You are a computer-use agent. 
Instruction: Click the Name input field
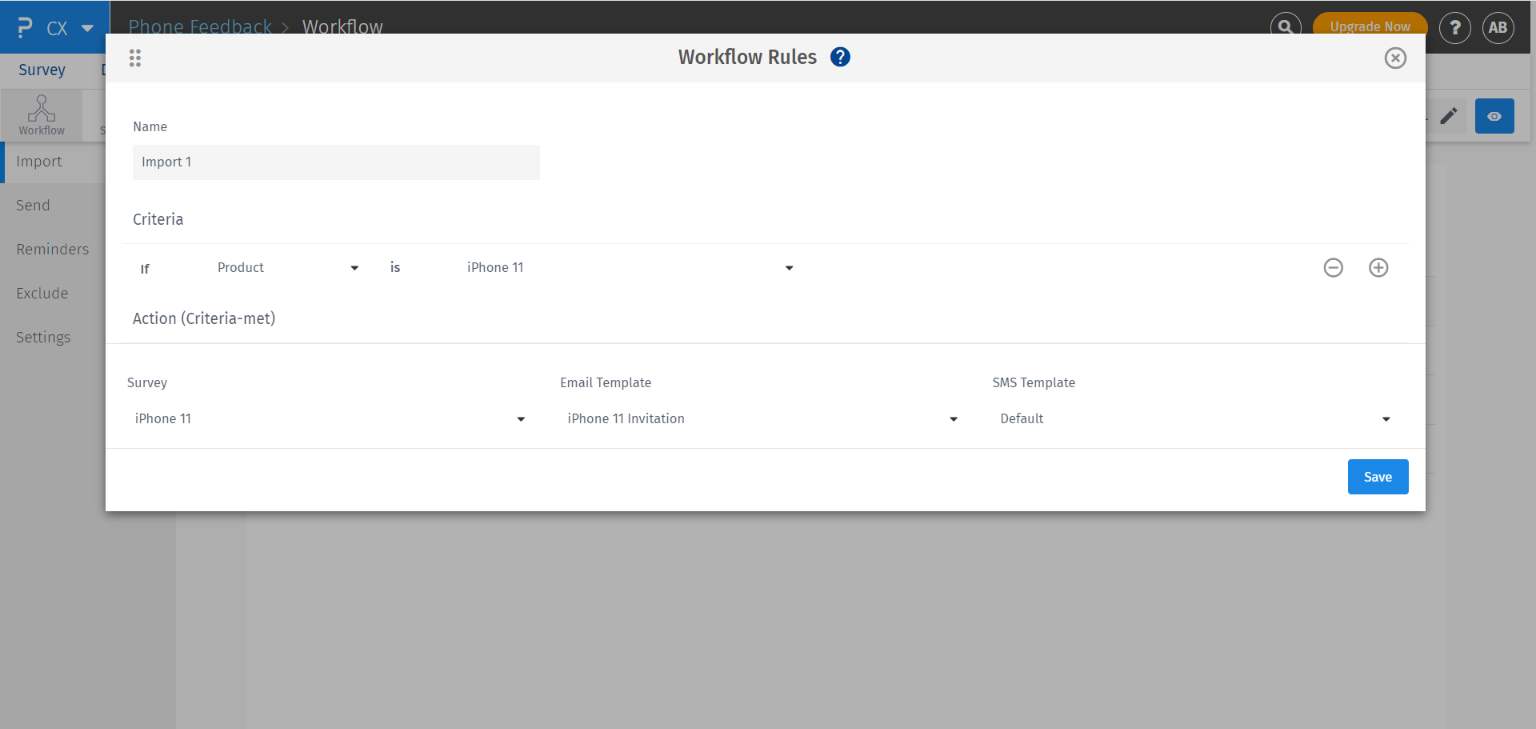336,162
